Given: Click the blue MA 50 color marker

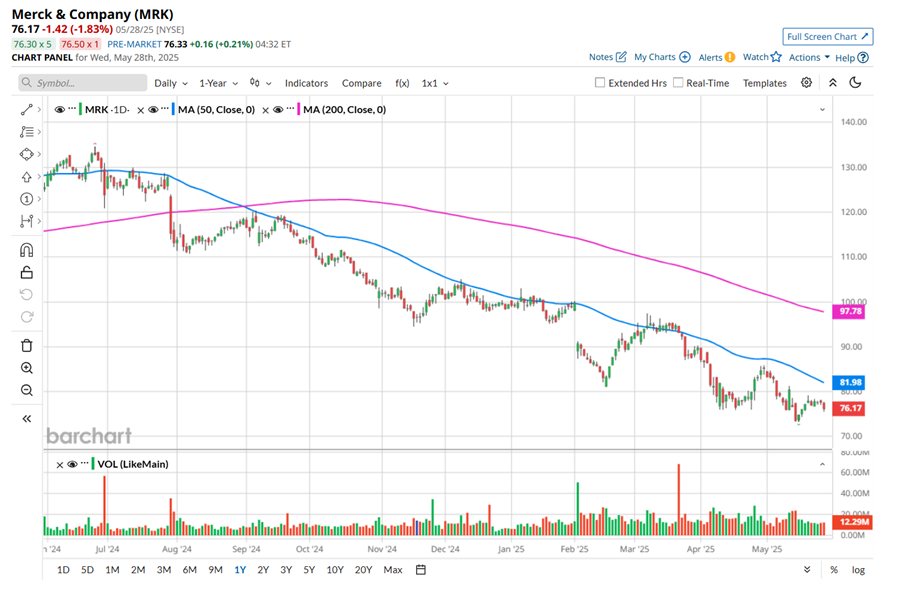Looking at the screenshot, I should click(173, 109).
